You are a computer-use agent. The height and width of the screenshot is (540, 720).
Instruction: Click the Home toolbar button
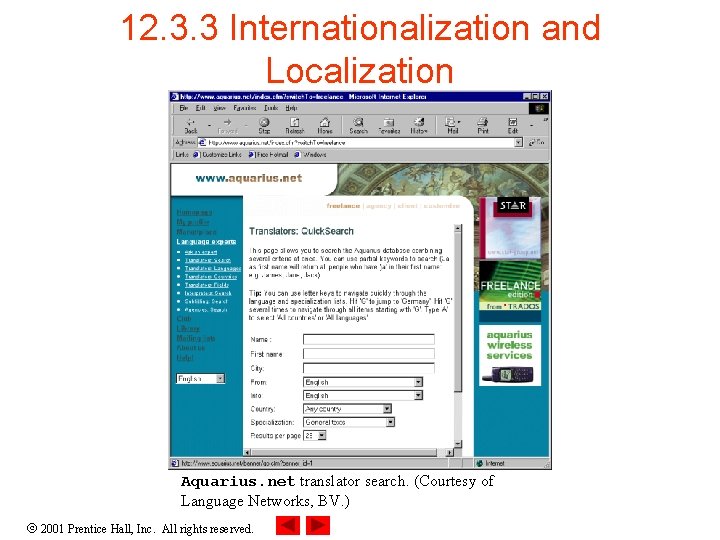coord(325,125)
